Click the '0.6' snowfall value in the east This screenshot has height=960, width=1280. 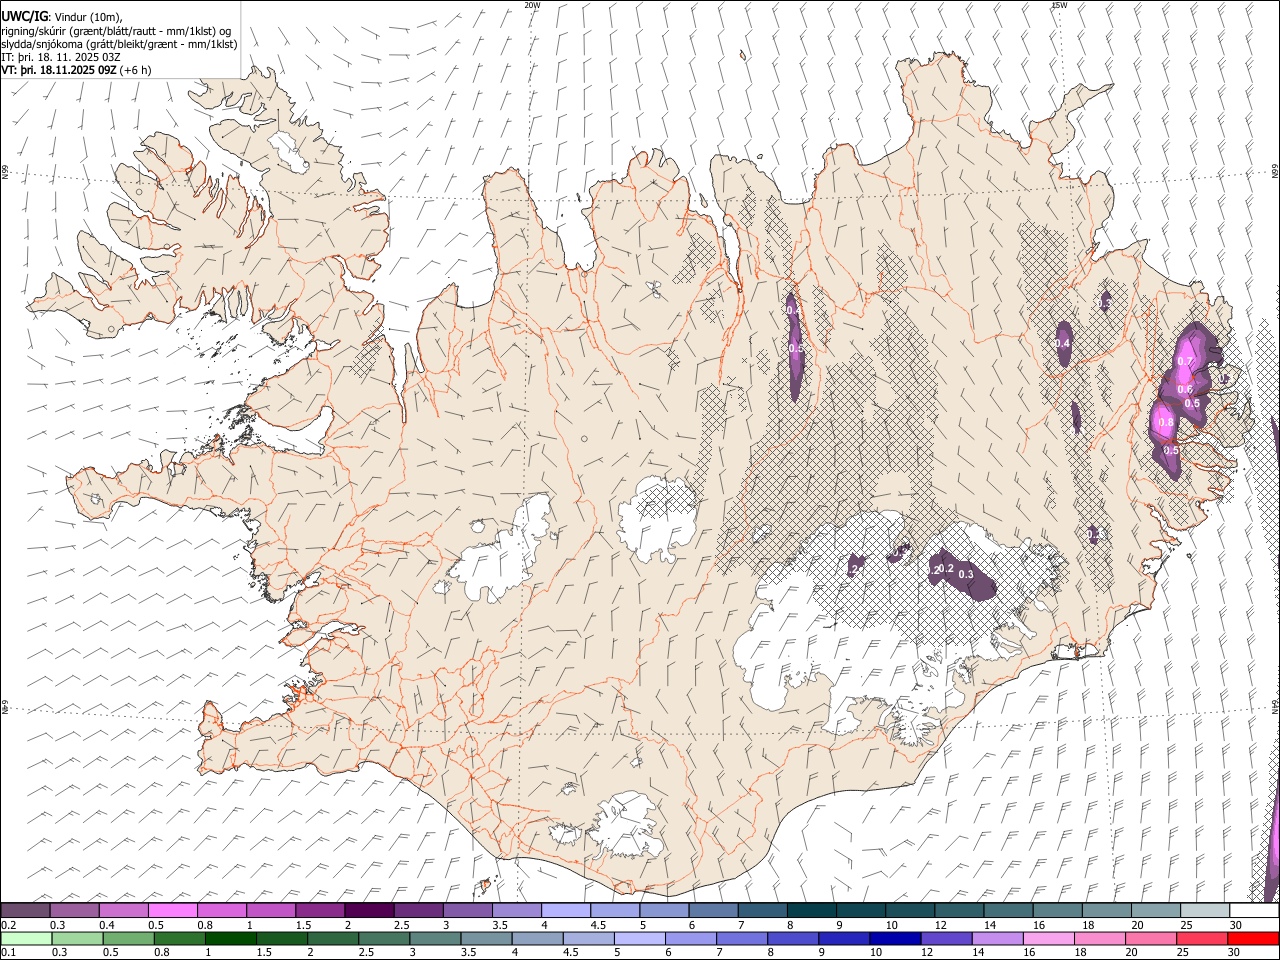[x=1185, y=389]
